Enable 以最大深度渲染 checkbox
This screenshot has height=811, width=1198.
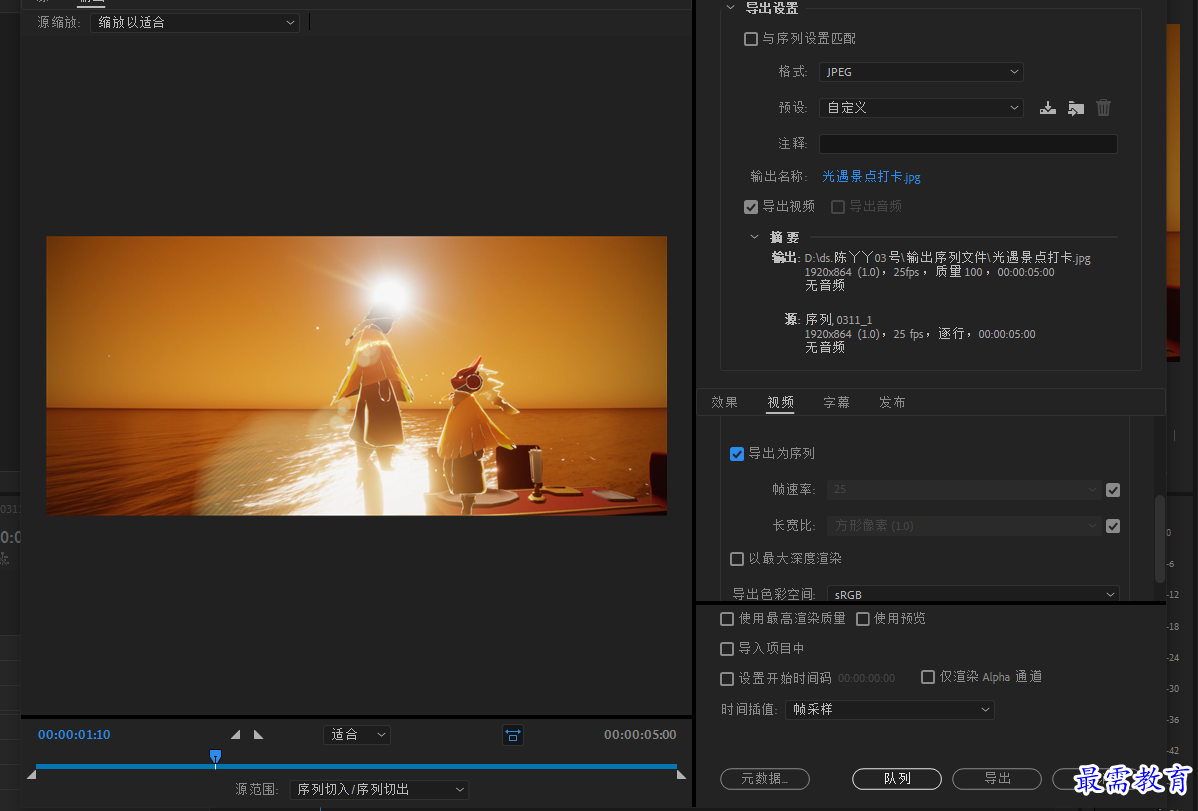click(x=737, y=559)
